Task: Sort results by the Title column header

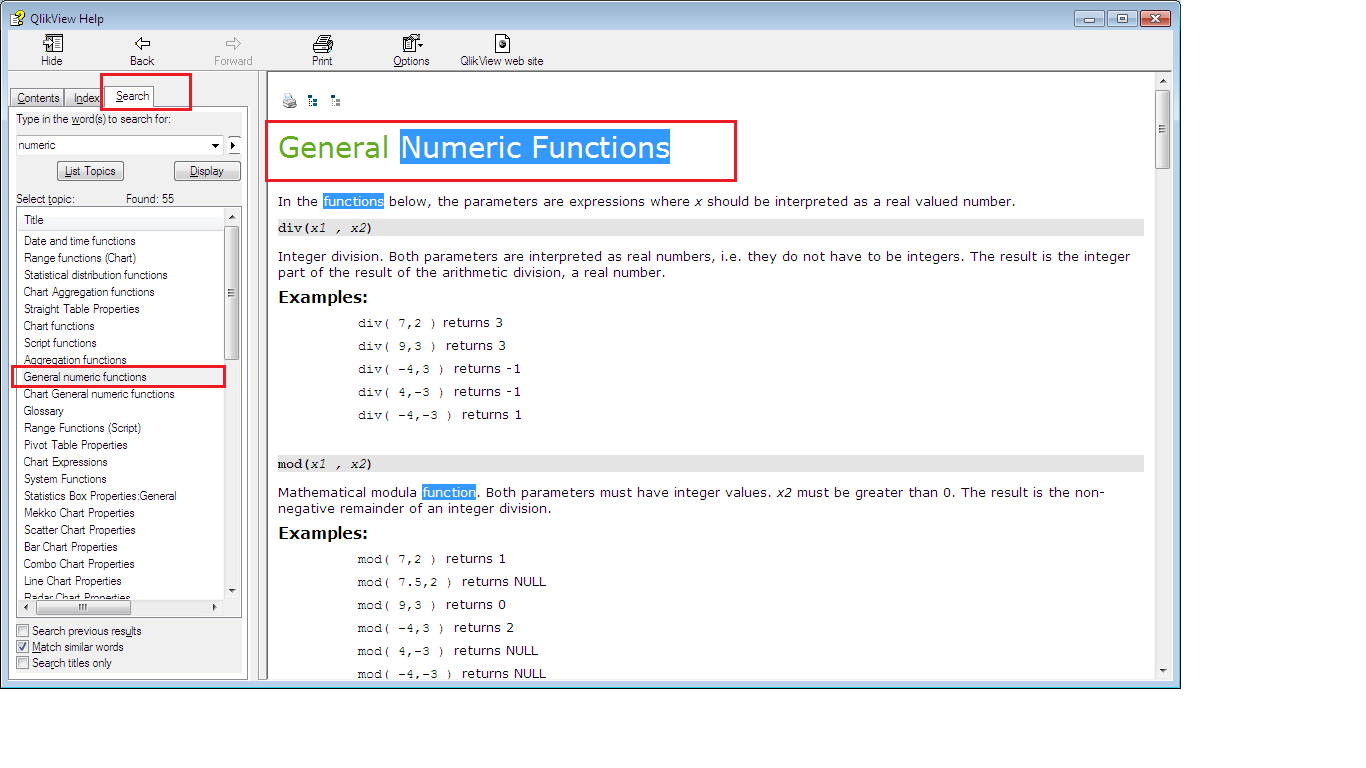Action: [x=122, y=219]
